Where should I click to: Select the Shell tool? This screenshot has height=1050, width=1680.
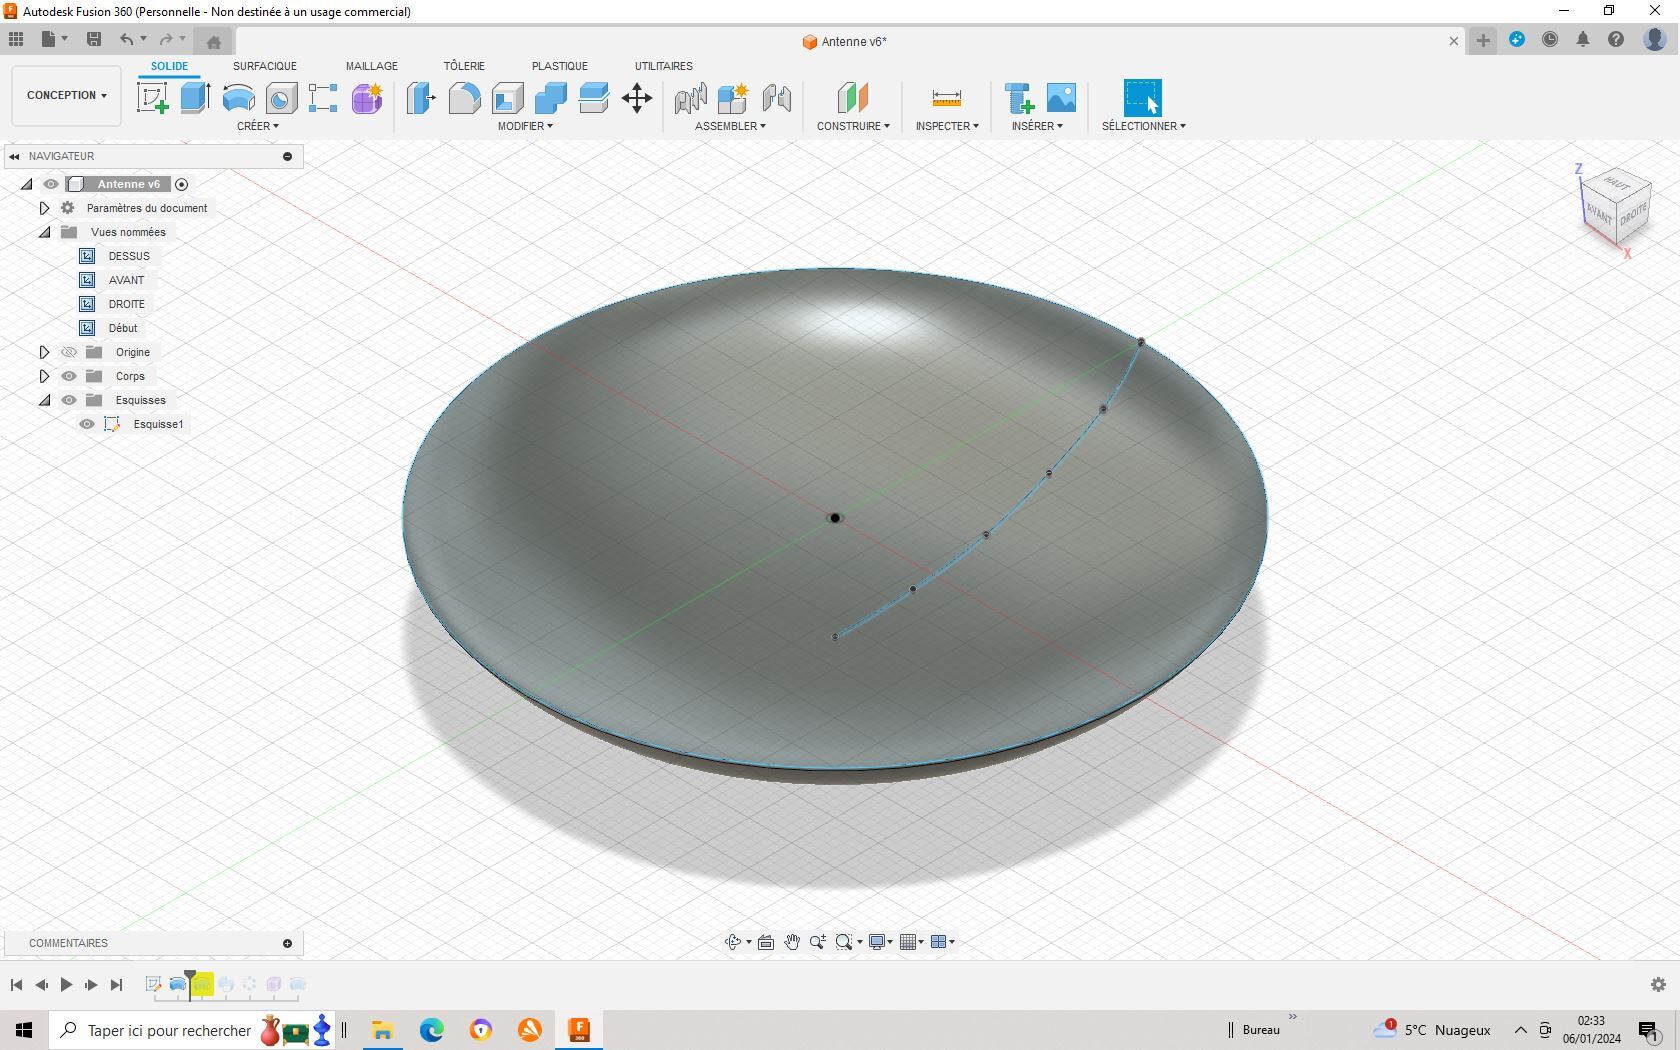coord(508,98)
